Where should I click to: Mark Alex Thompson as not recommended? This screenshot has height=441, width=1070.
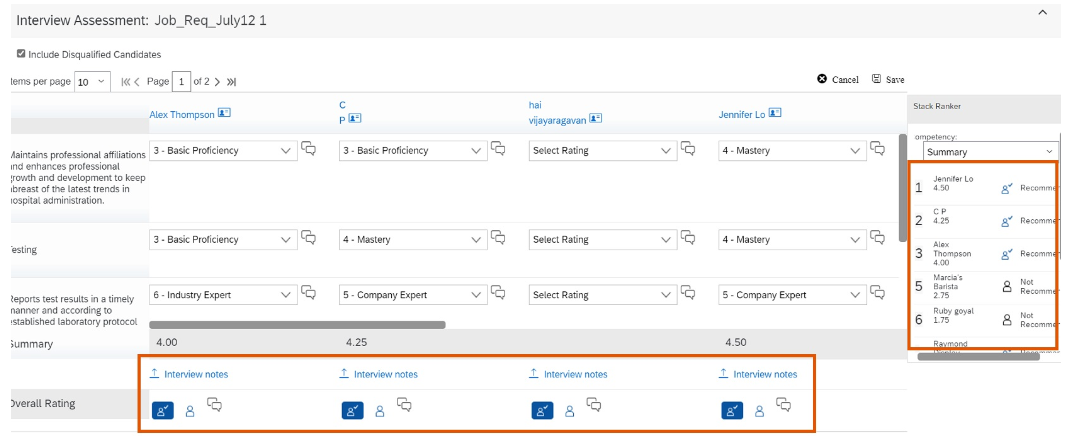coord(190,411)
